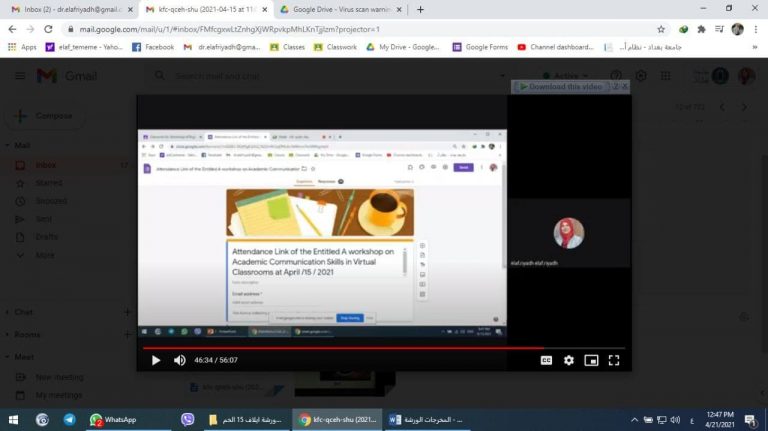Viewport: 768px width, 431px height.
Task: Switch to Google Drive virus scan tab
Action: pos(340,9)
